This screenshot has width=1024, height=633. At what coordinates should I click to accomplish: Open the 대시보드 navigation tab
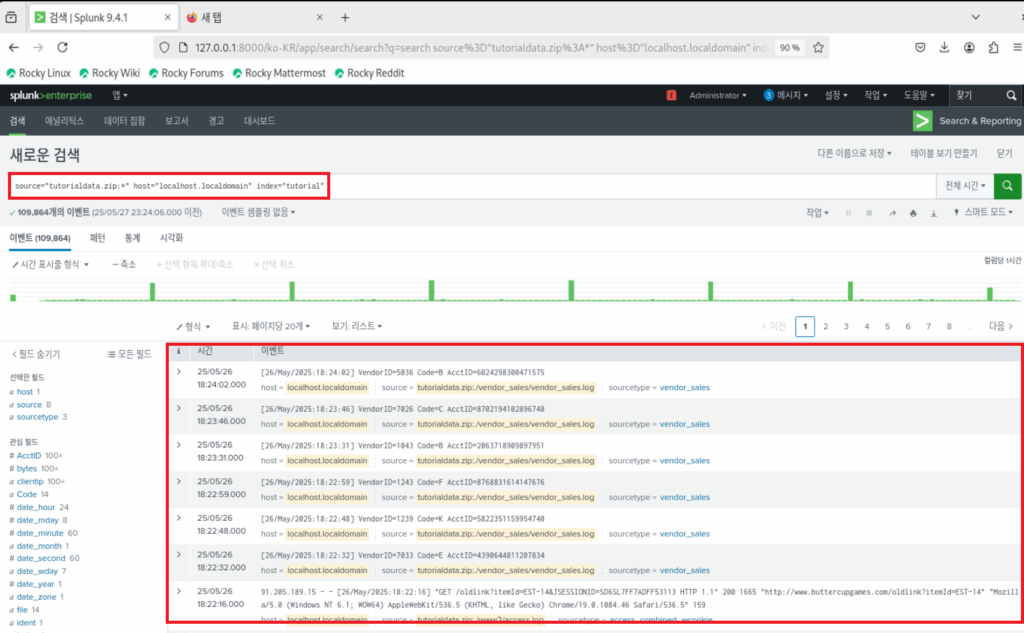[x=259, y=121]
